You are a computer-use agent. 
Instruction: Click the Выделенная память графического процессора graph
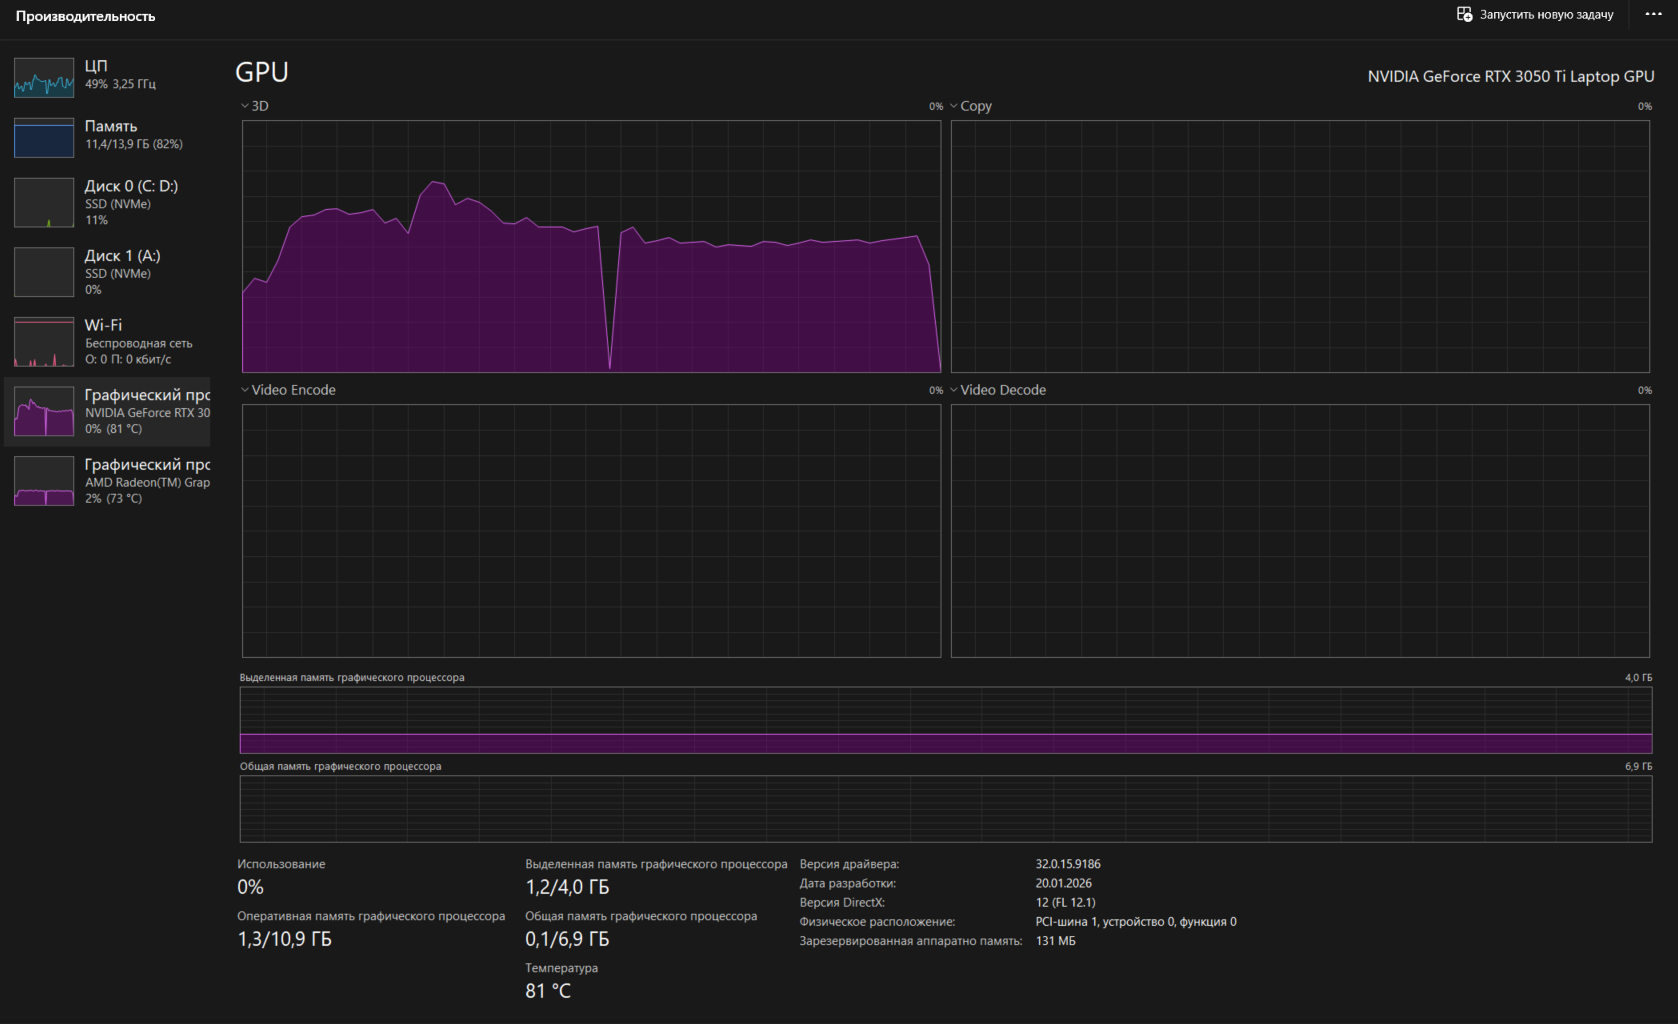946,720
